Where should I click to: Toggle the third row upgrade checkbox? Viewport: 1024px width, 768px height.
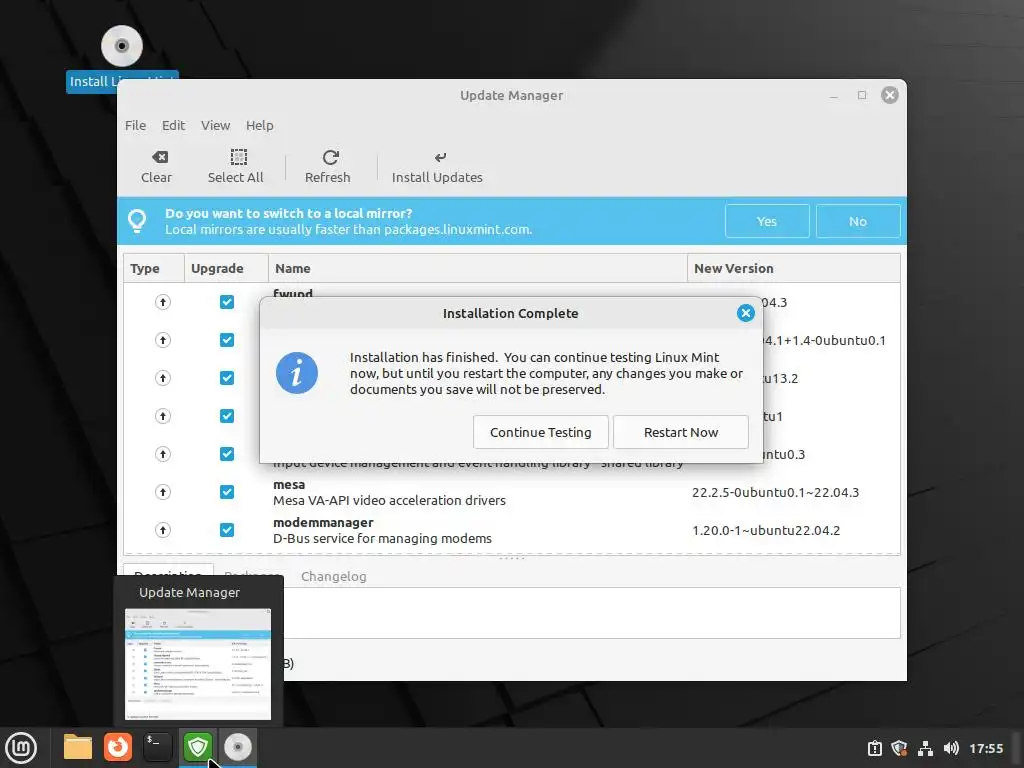[x=227, y=377]
